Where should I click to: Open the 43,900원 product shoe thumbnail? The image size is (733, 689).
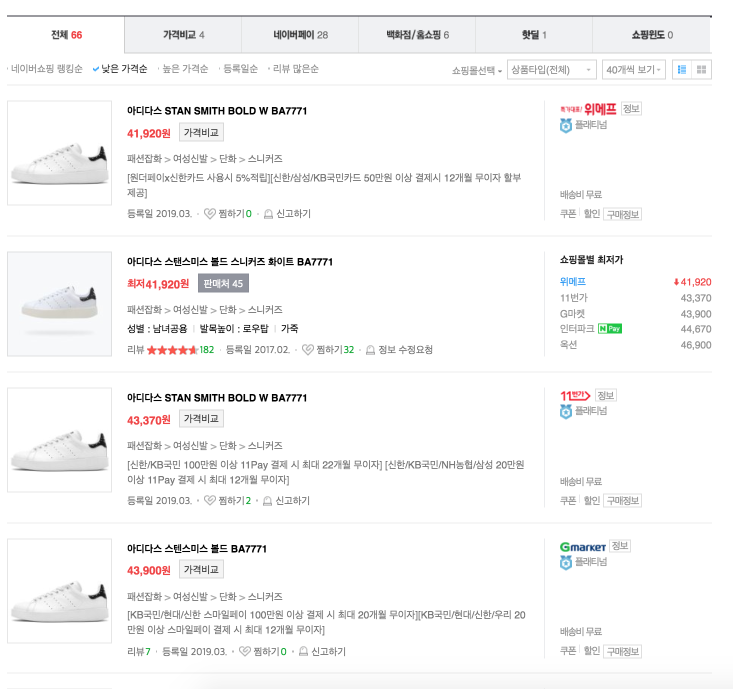[59, 591]
